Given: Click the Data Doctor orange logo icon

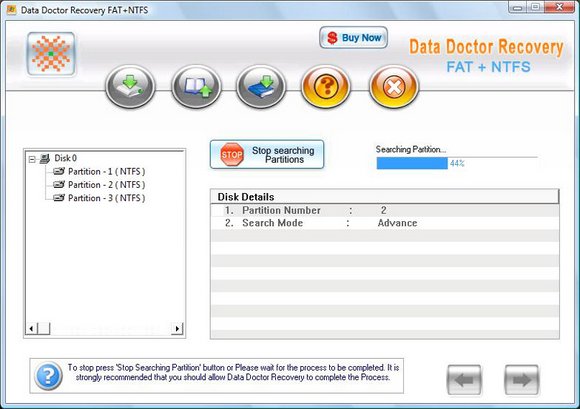Looking at the screenshot, I should pos(51,54).
